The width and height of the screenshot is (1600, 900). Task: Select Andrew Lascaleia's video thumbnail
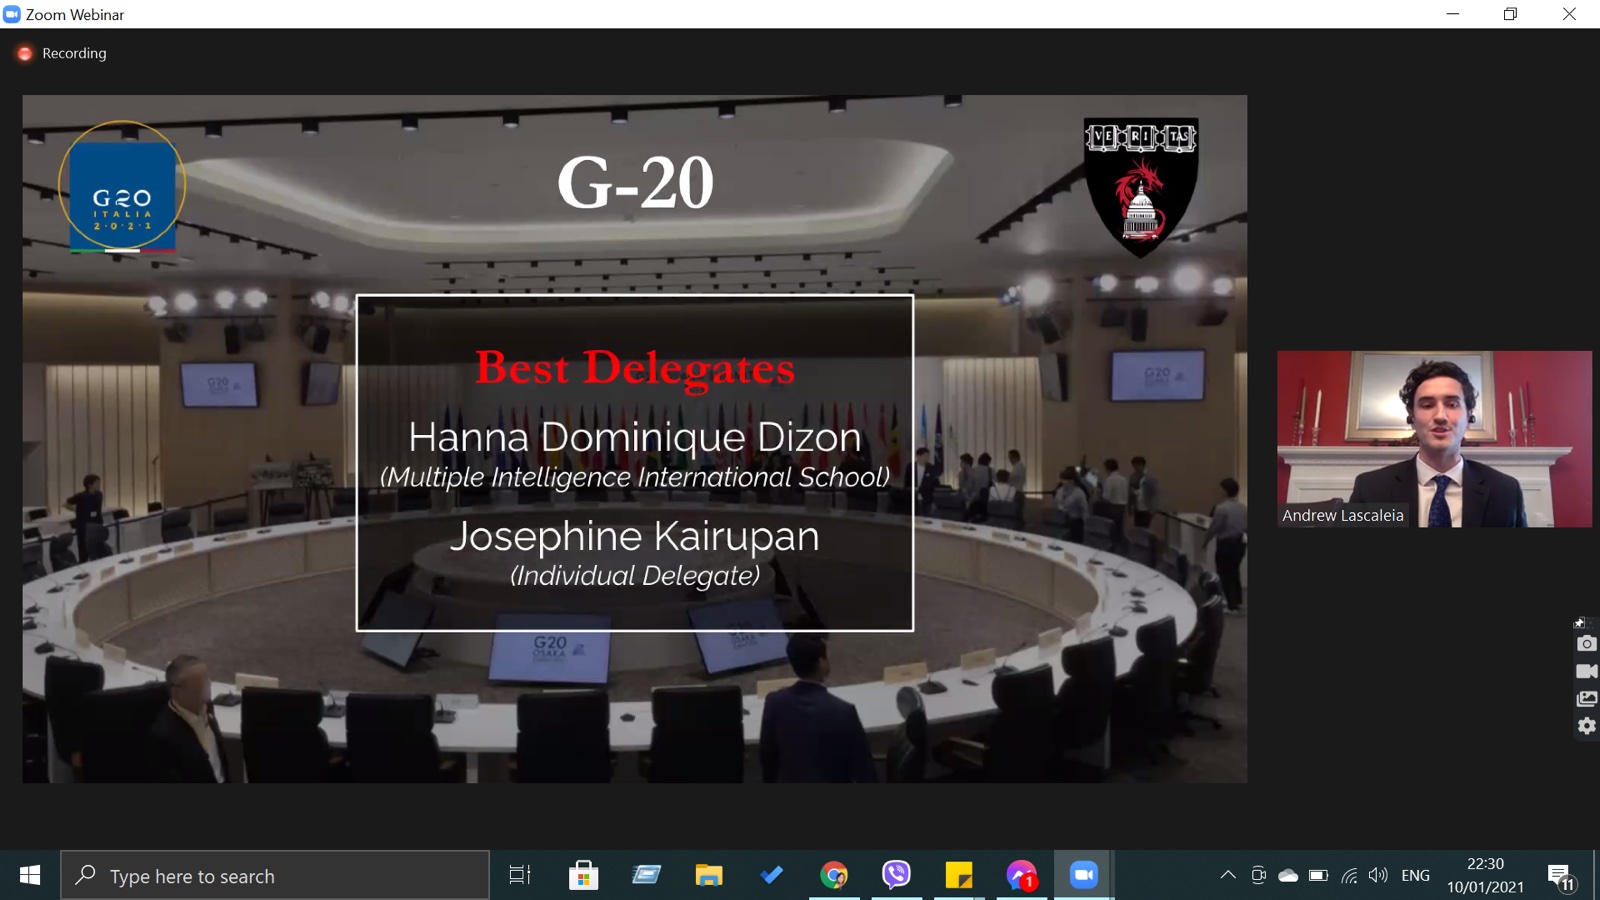click(1433, 439)
